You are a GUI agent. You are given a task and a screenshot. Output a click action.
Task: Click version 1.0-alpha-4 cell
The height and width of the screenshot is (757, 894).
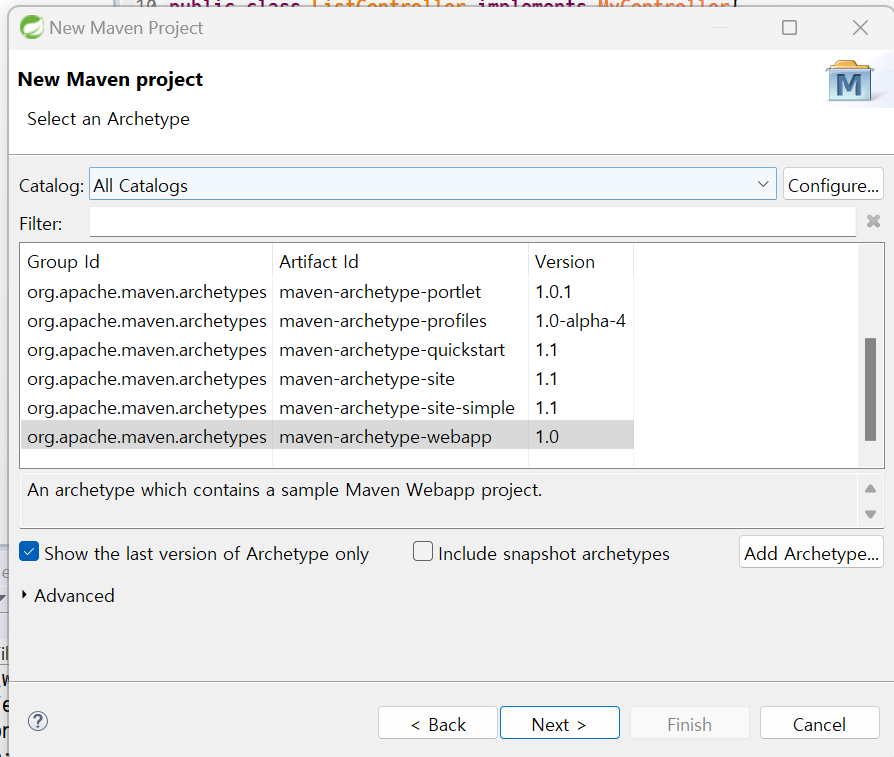click(580, 321)
